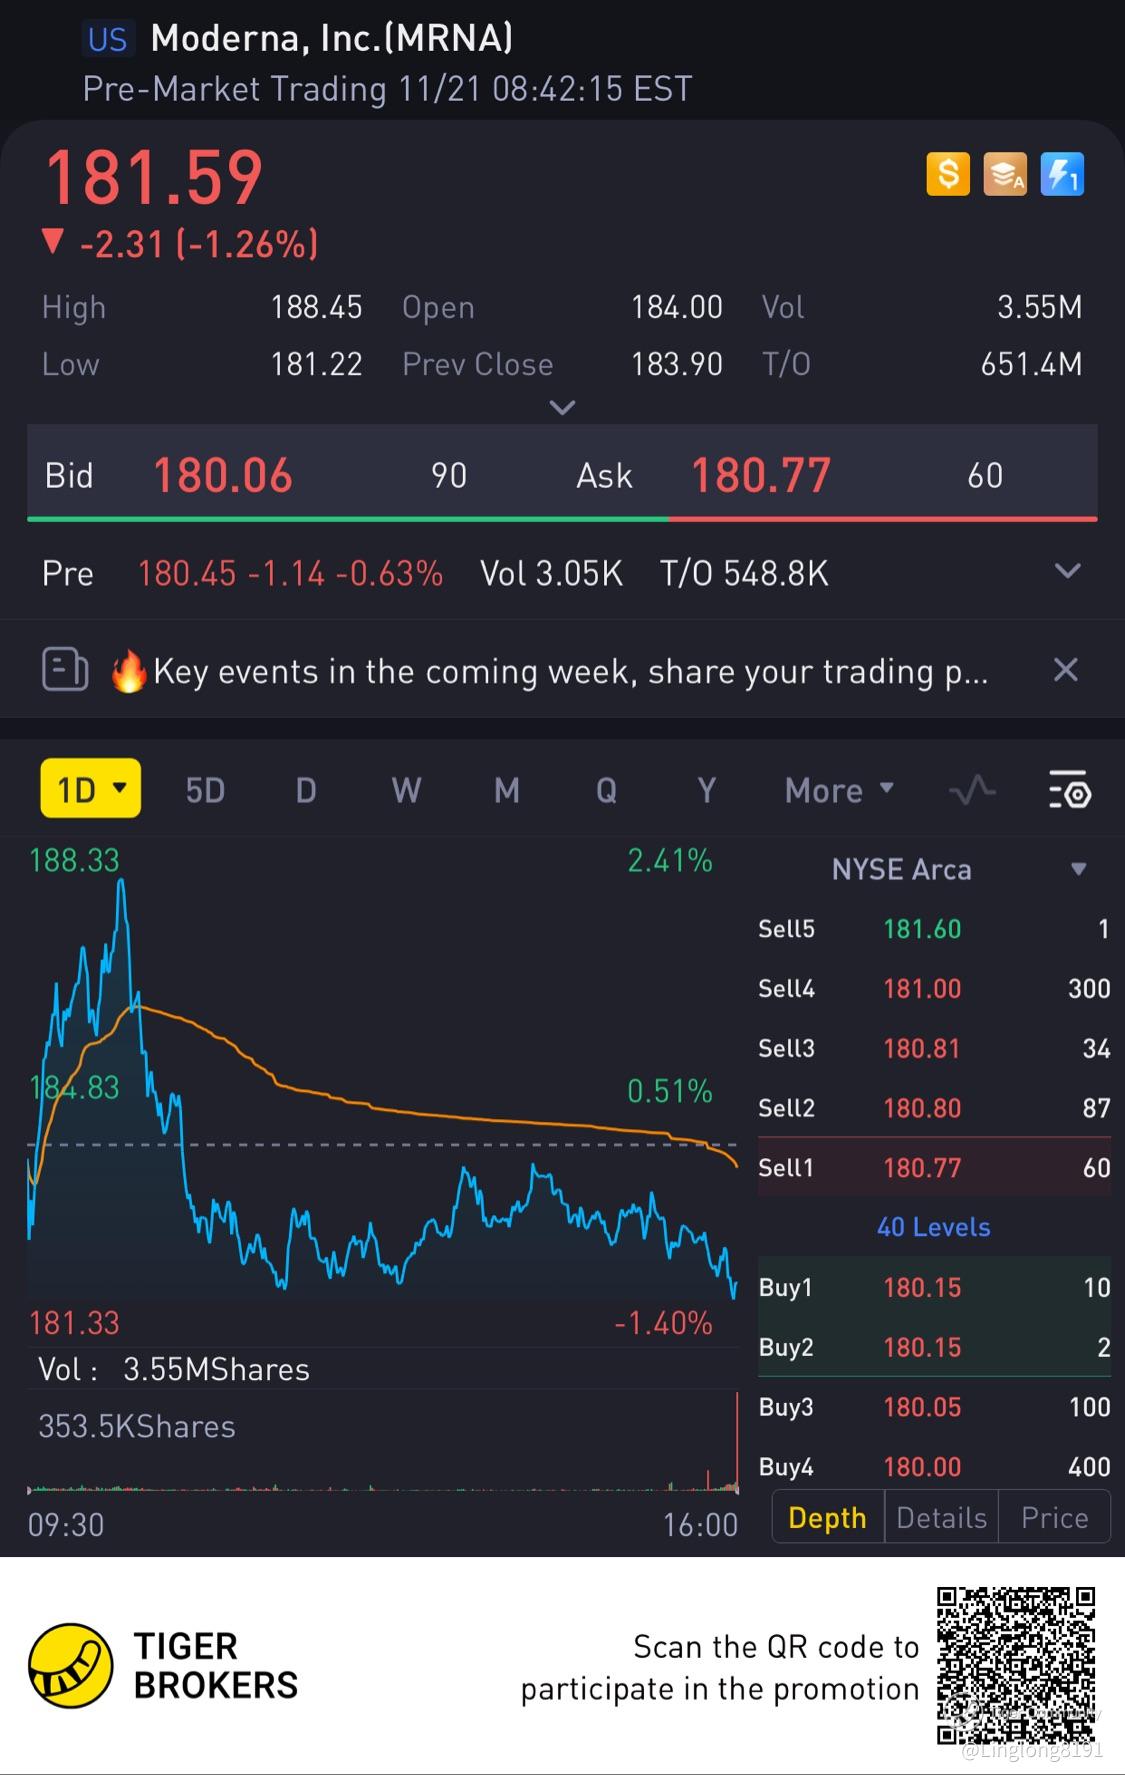Tap the stacked layers badge icon

coord(1005,174)
